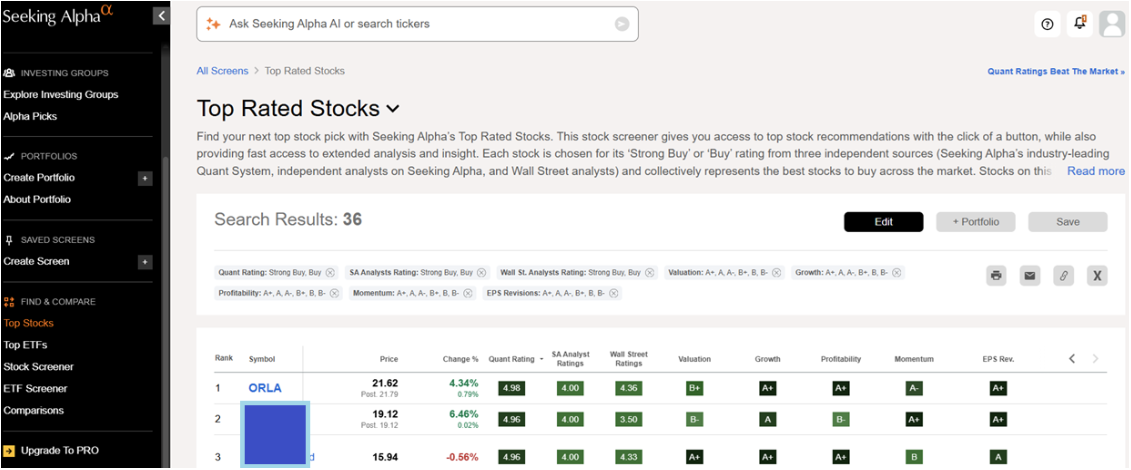Submit search with the arrow send icon

621,24
